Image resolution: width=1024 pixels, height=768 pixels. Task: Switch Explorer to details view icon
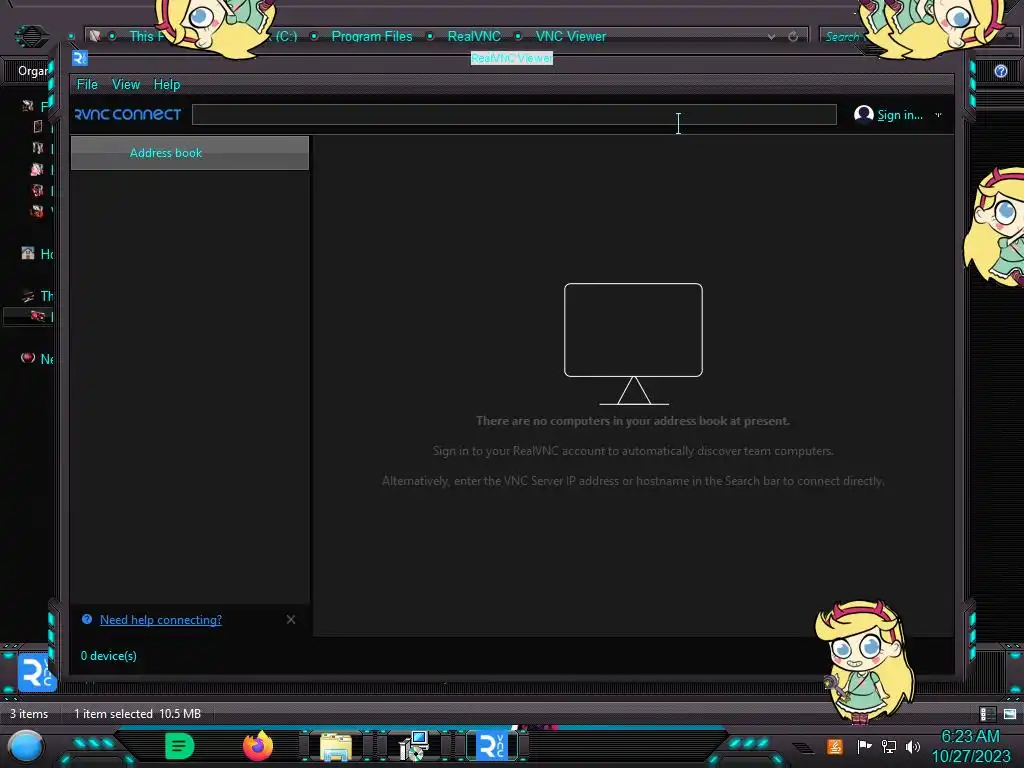click(987, 714)
